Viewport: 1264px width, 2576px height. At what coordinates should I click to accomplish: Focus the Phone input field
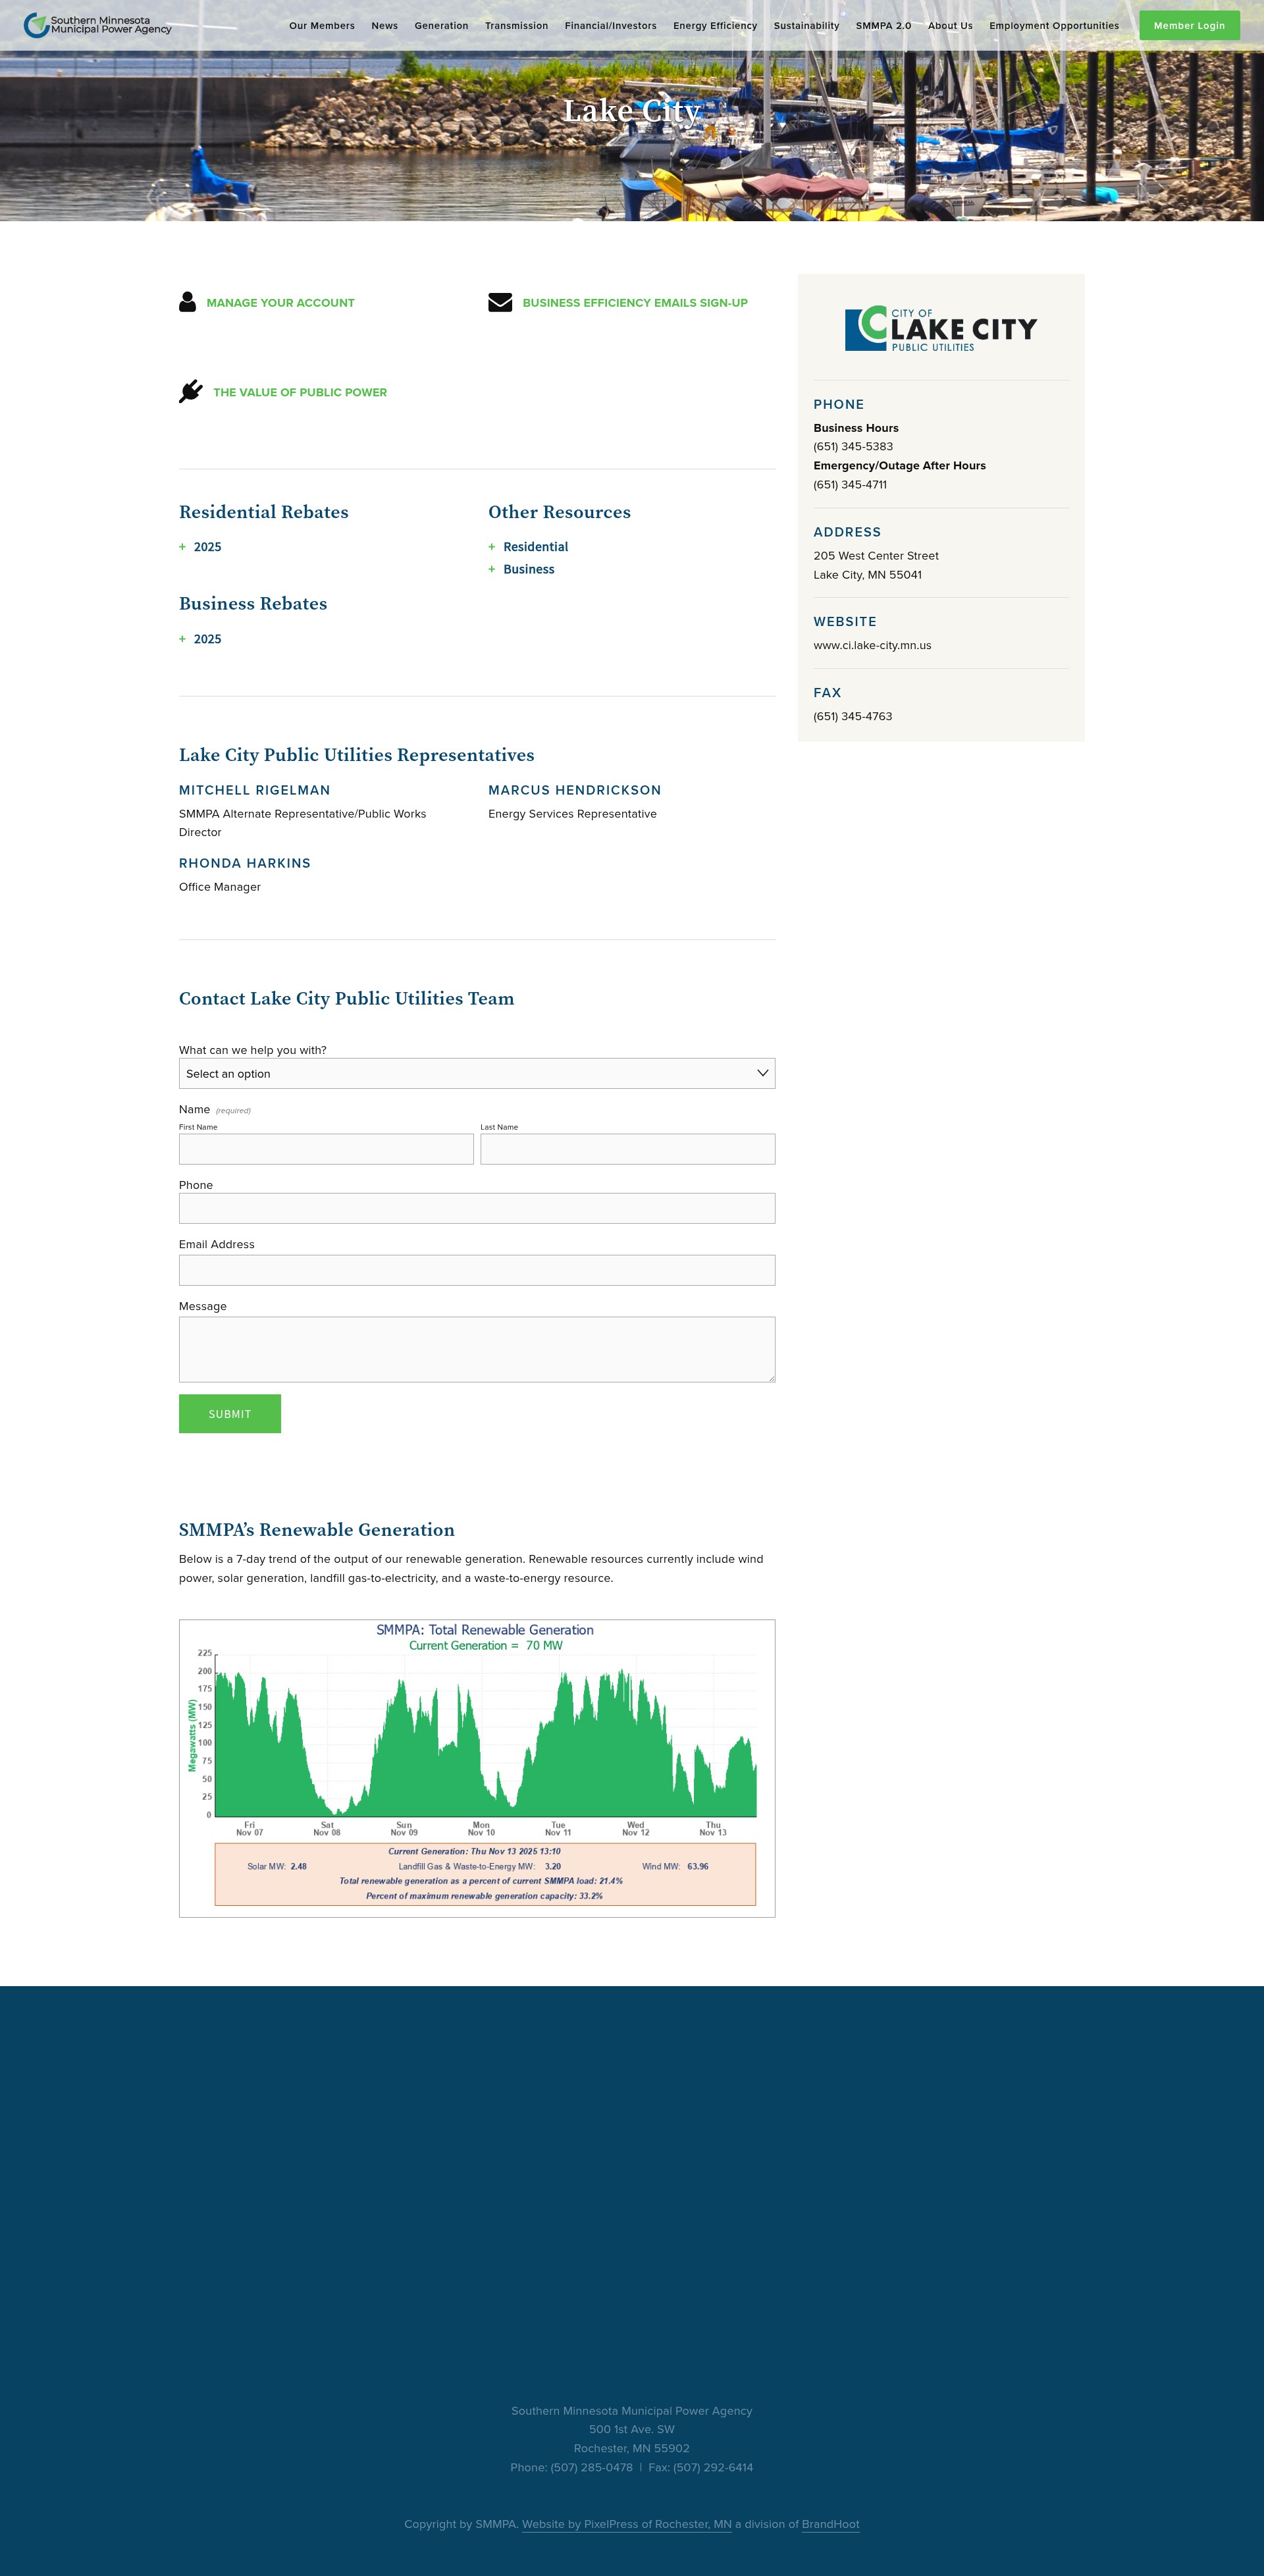click(477, 1208)
